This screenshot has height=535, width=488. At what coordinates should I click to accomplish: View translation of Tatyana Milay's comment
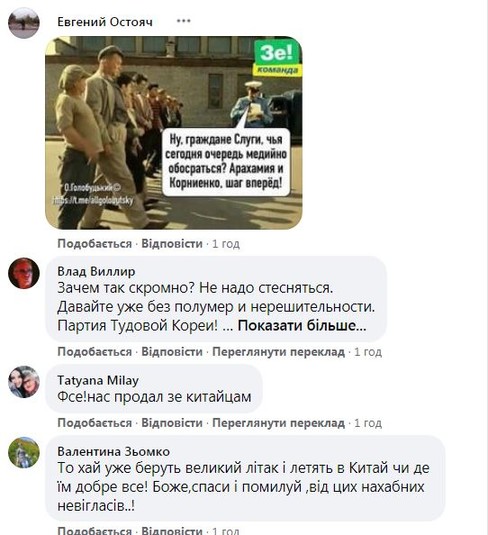click(x=278, y=423)
